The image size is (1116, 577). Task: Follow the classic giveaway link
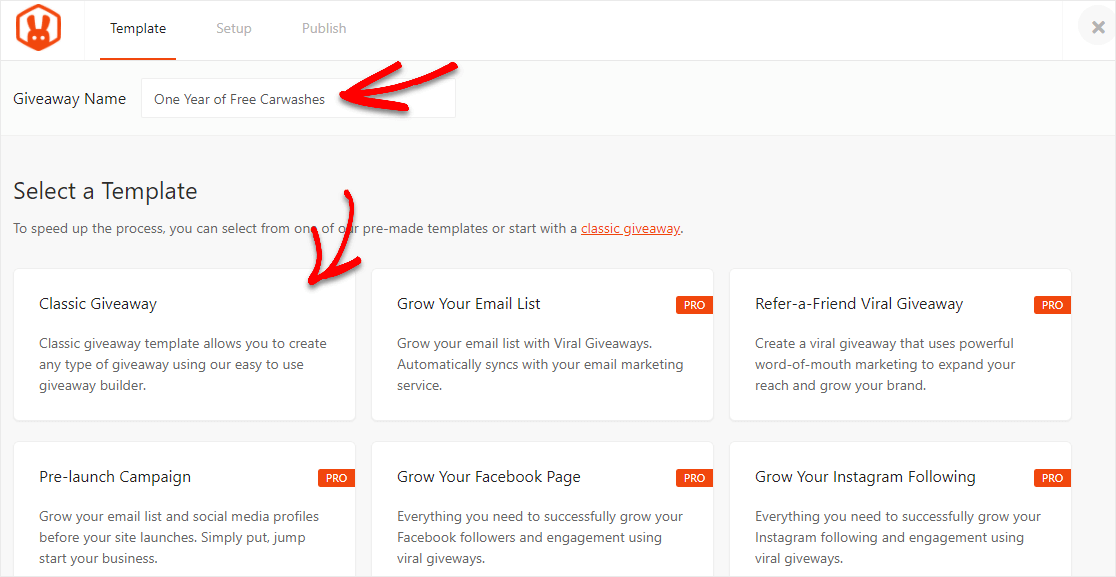(x=630, y=228)
